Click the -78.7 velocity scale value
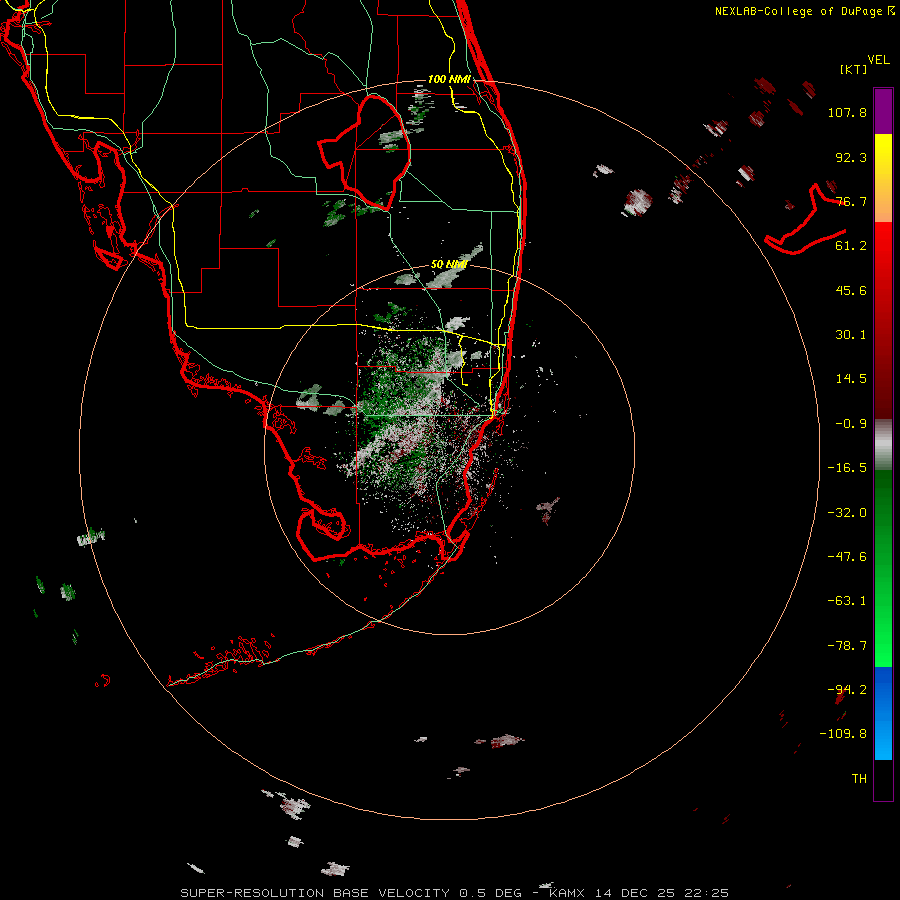This screenshot has width=900, height=900. 847,646
